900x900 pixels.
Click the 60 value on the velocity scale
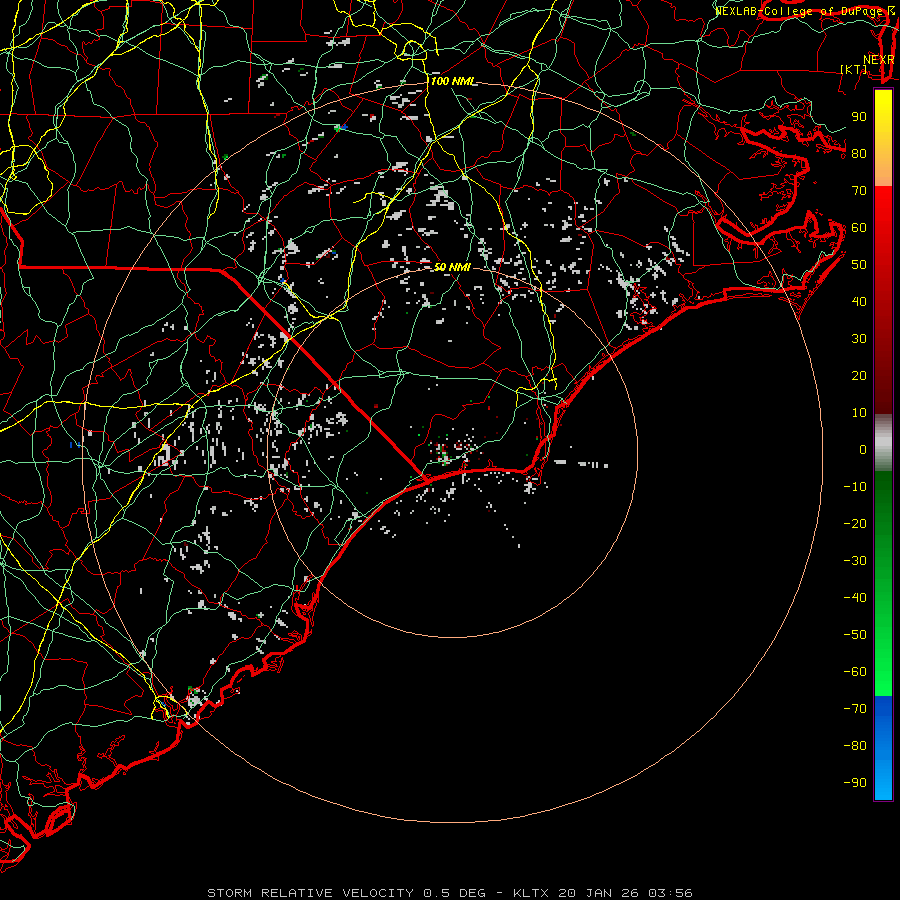click(x=859, y=228)
